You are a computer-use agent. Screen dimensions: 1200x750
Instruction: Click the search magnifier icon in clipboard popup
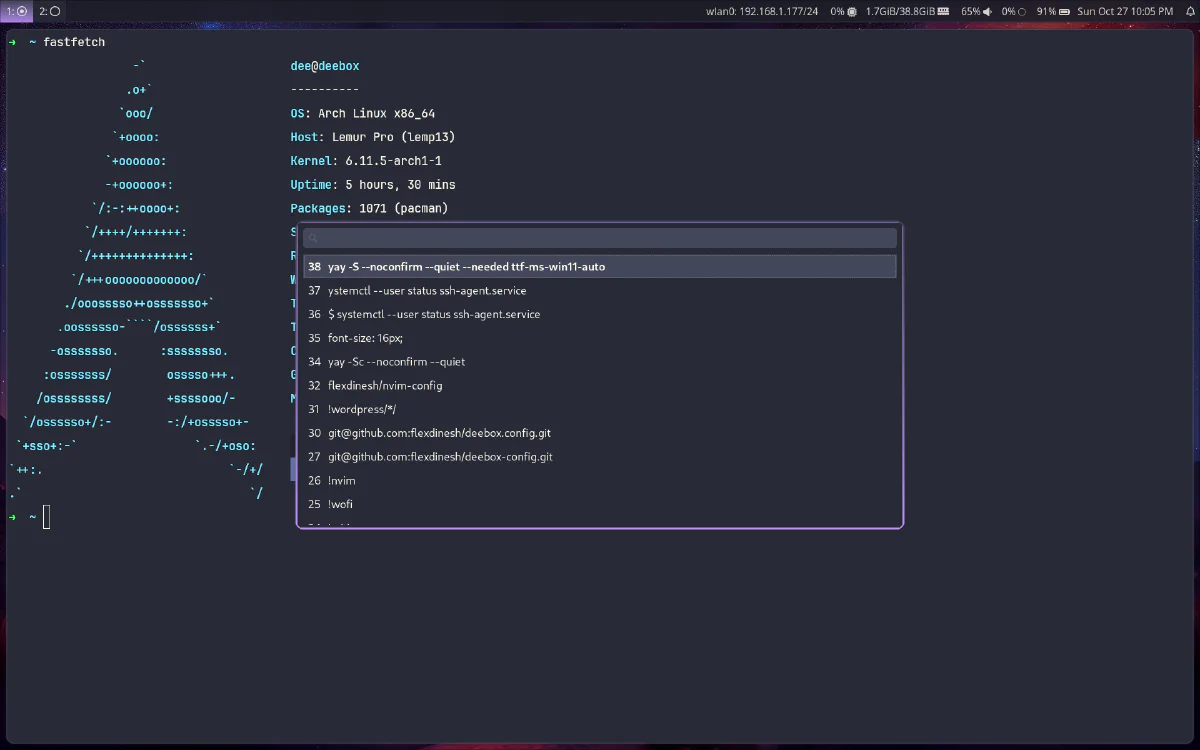313,238
